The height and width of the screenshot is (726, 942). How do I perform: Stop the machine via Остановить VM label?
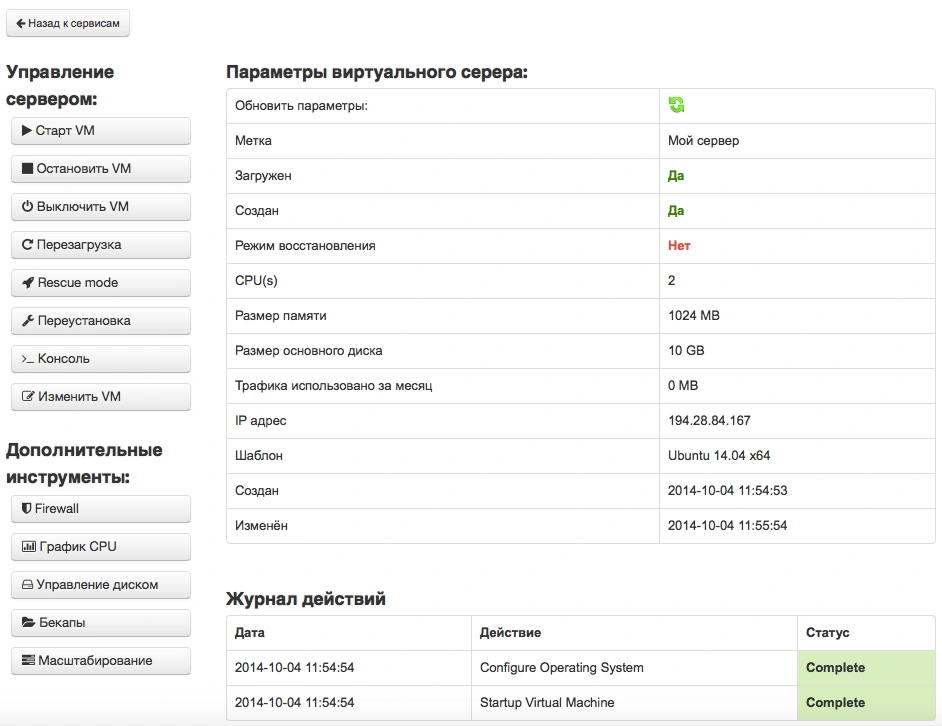click(84, 168)
